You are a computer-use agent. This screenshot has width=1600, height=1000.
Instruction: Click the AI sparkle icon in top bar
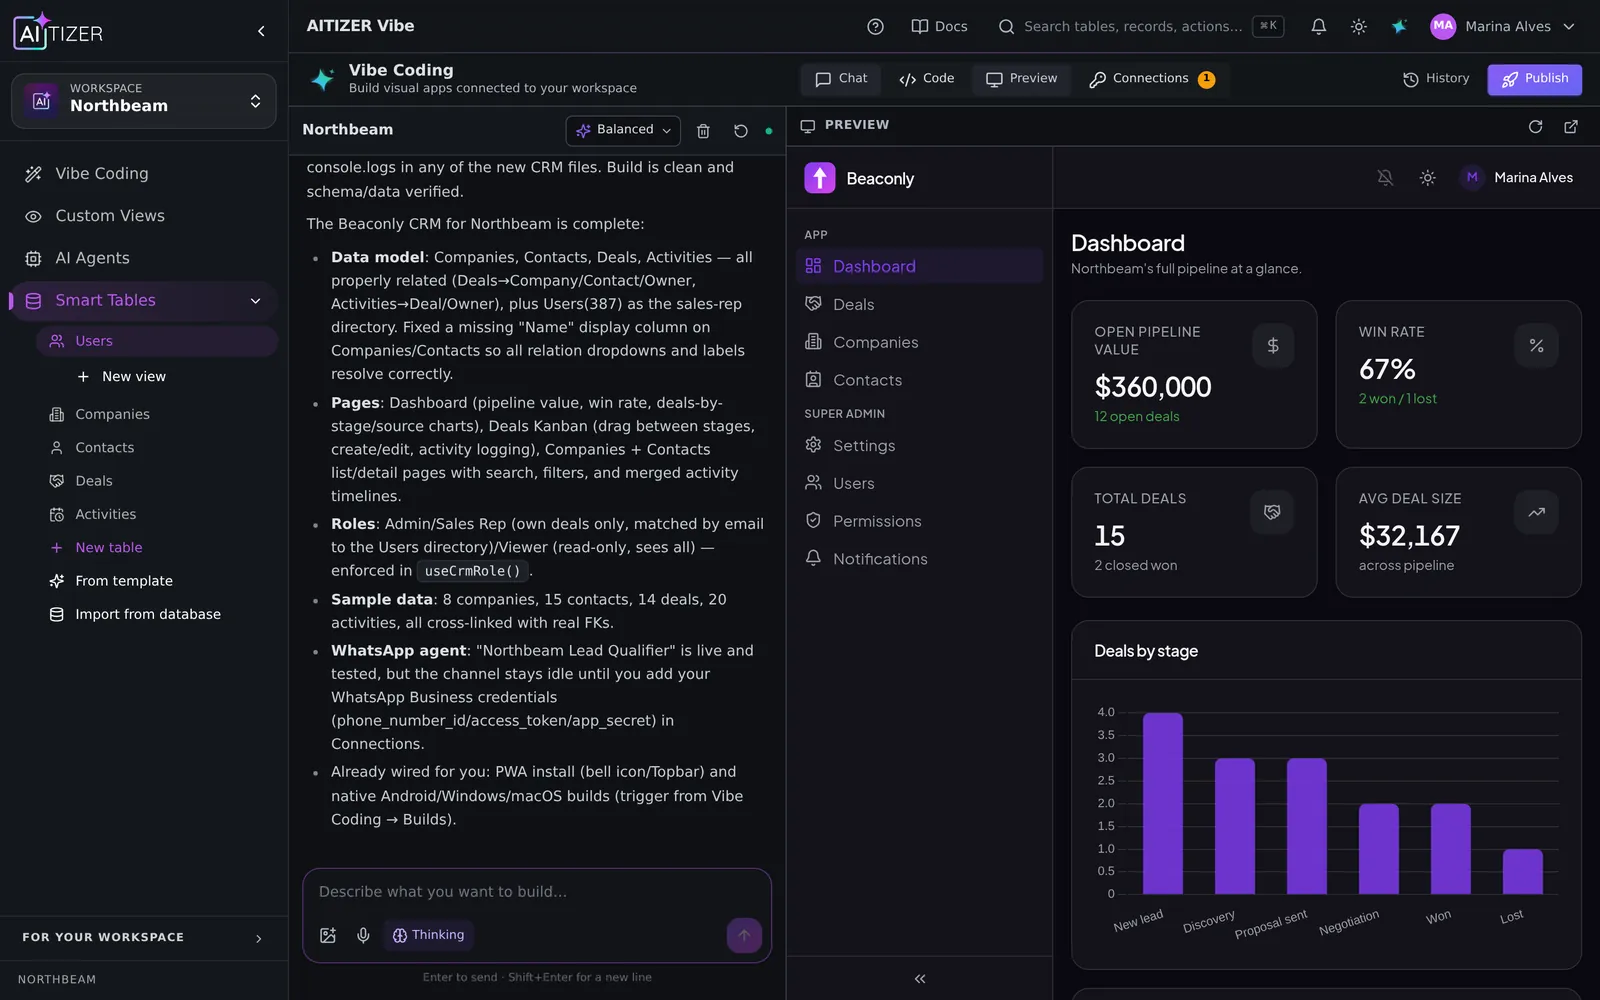point(1399,27)
